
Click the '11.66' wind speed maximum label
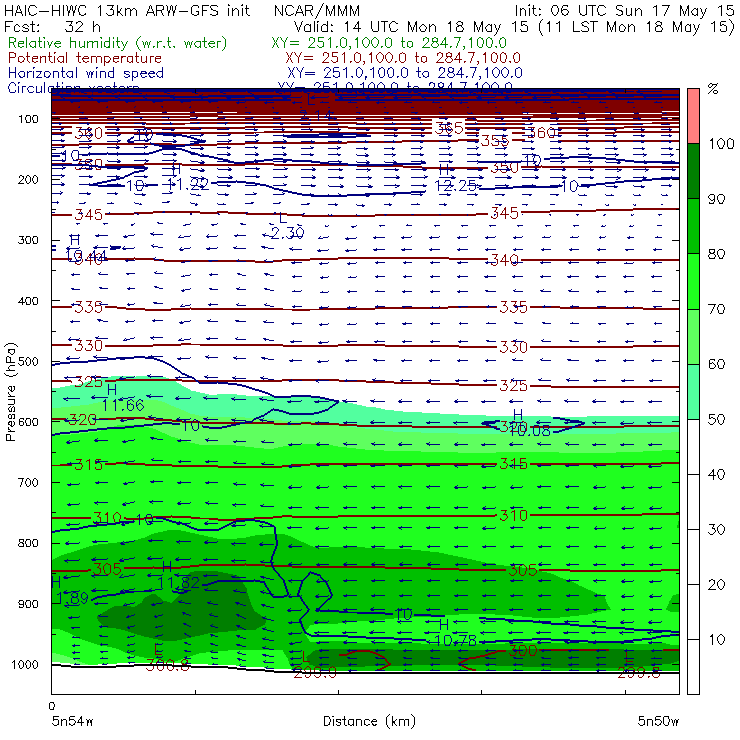123,405
